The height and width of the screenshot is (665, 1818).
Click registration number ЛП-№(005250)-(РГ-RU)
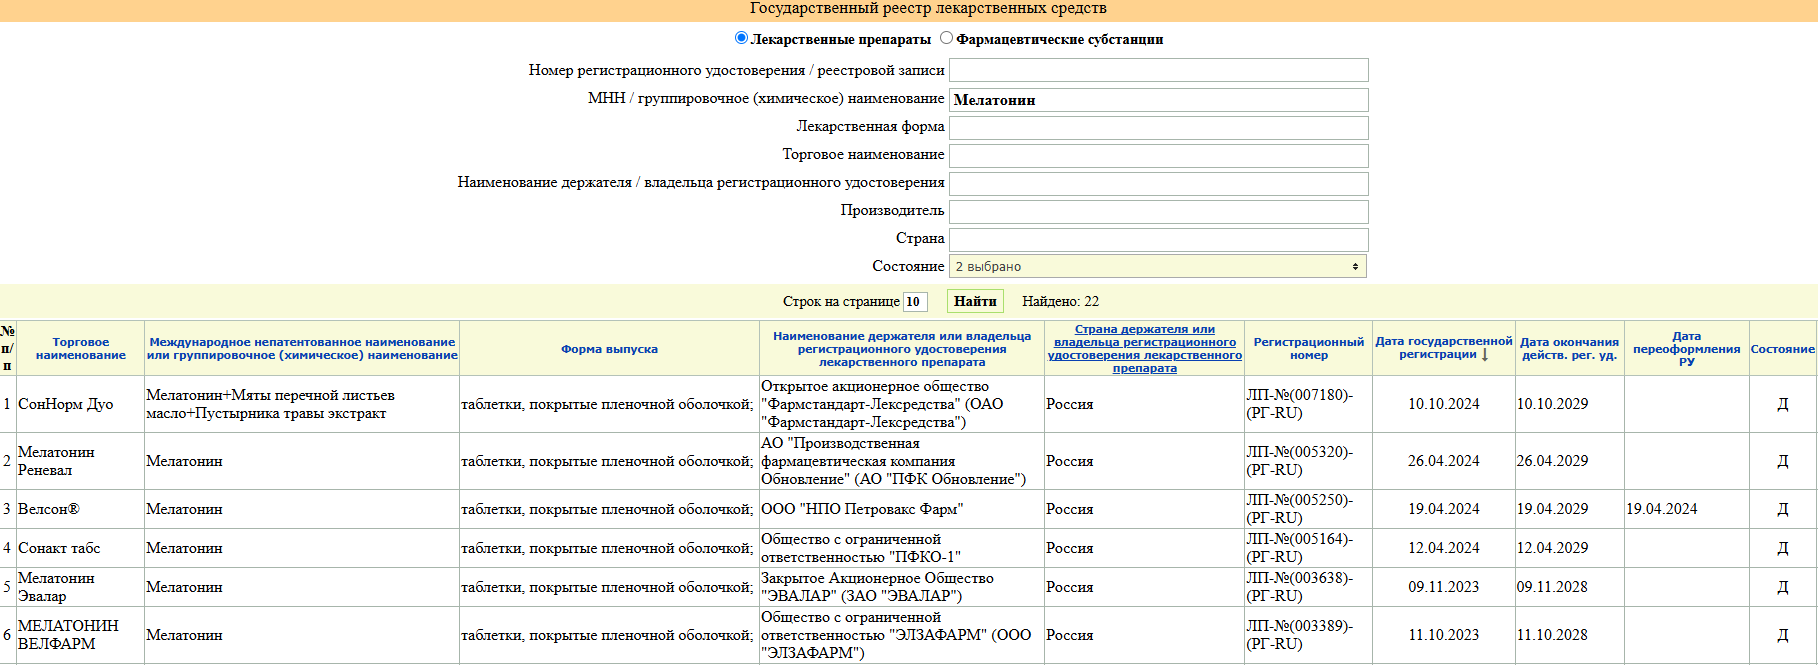(1299, 509)
